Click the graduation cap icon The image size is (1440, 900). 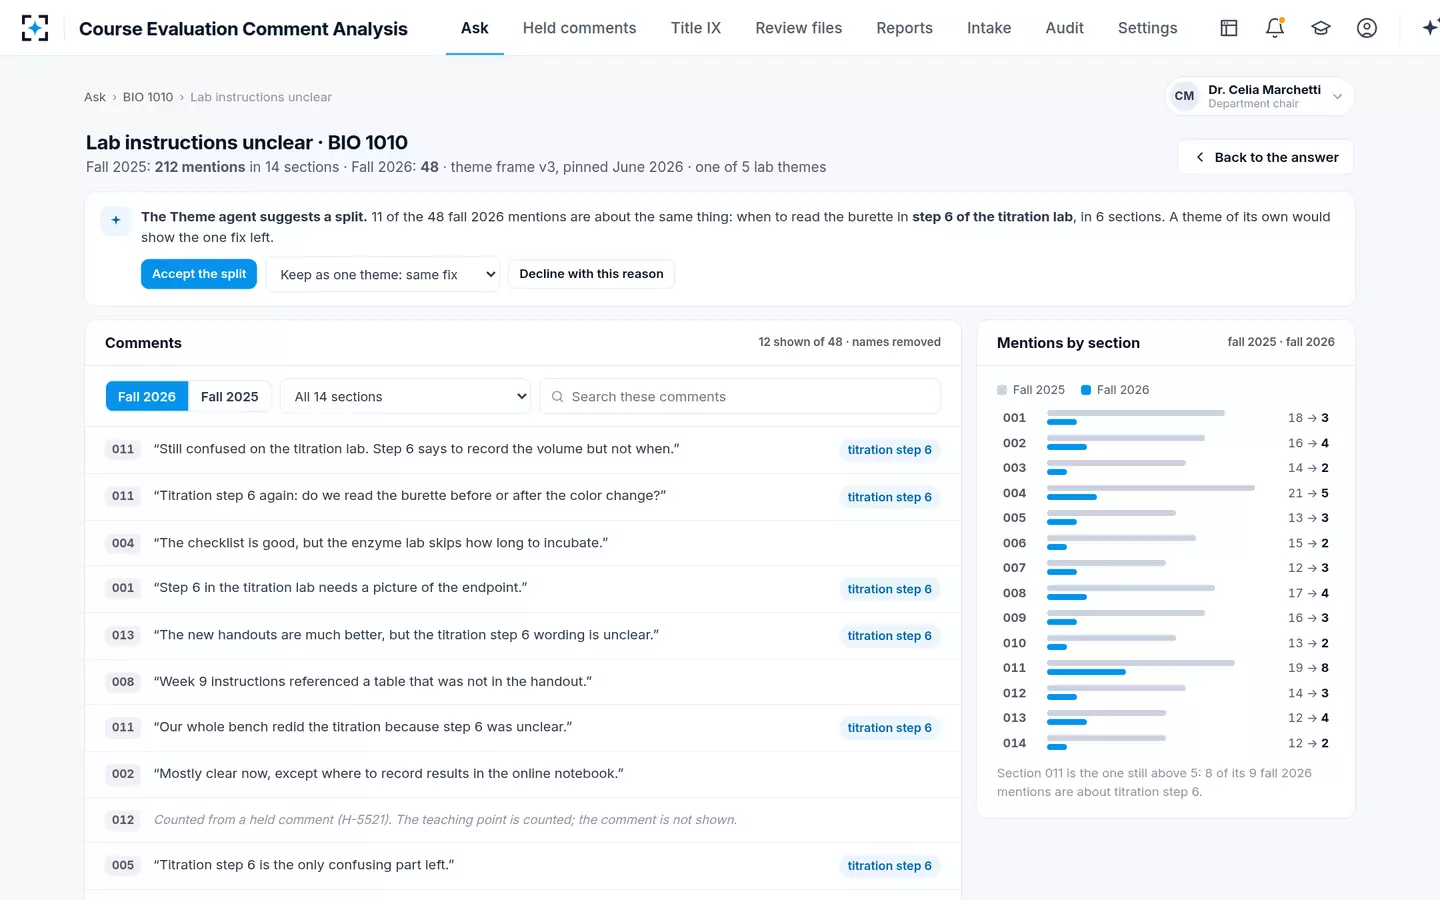pyautogui.click(x=1321, y=28)
